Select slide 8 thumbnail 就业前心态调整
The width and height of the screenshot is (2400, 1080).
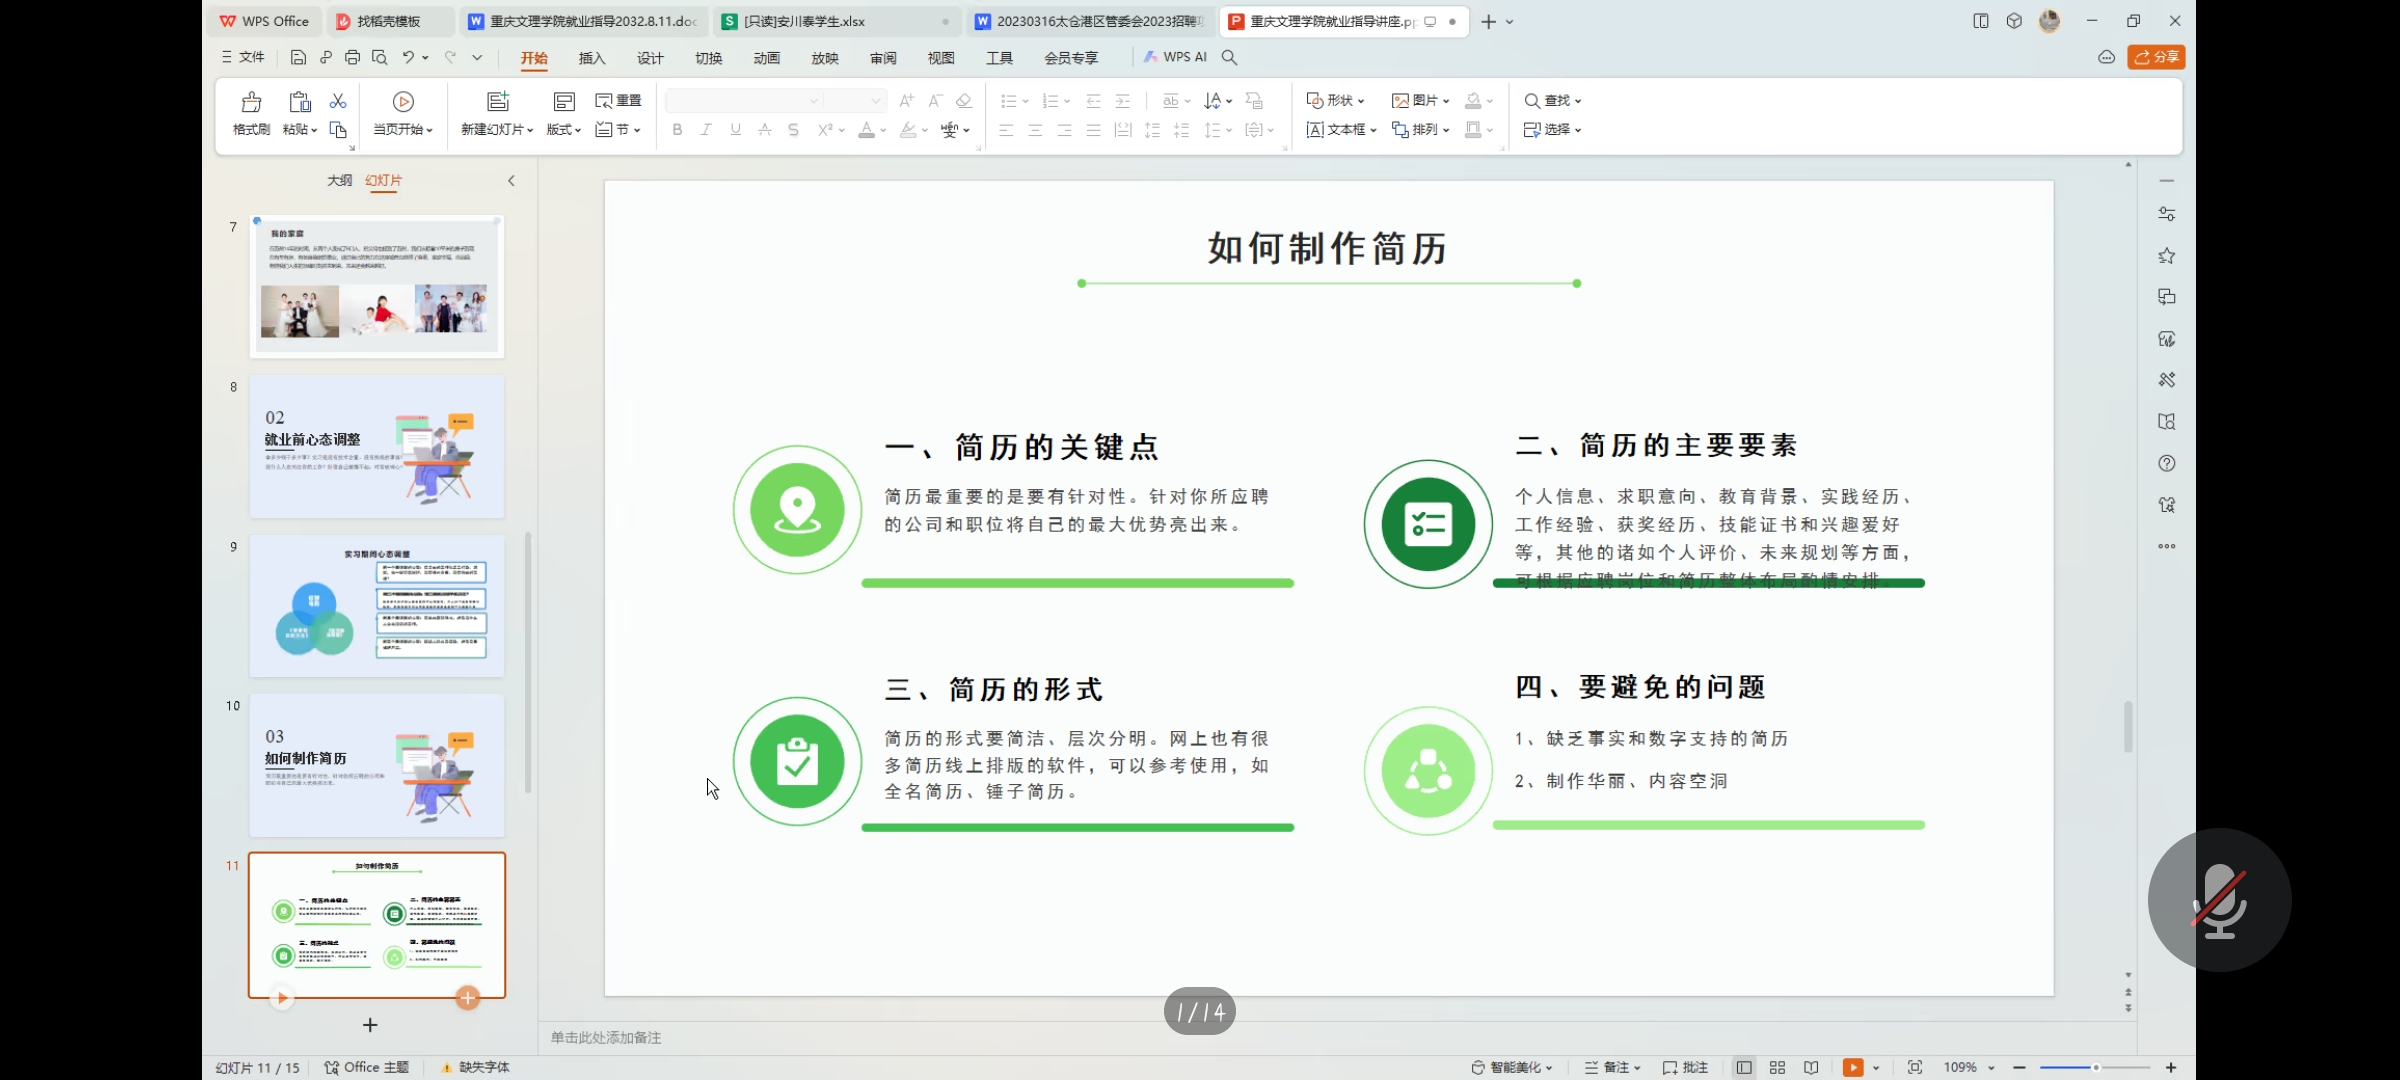(377, 447)
